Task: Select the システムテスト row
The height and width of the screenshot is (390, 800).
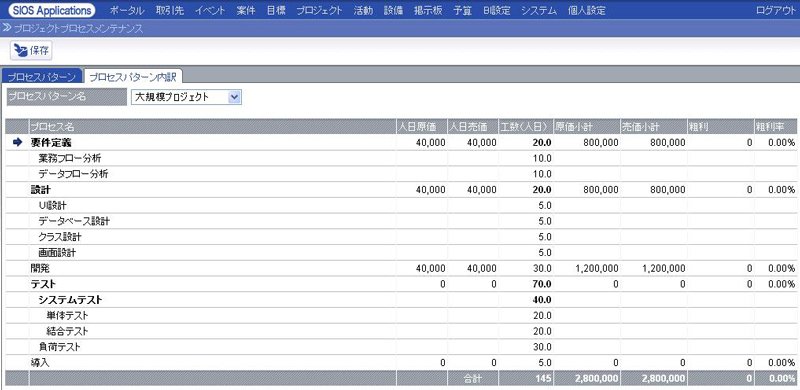Action: click(x=401, y=300)
